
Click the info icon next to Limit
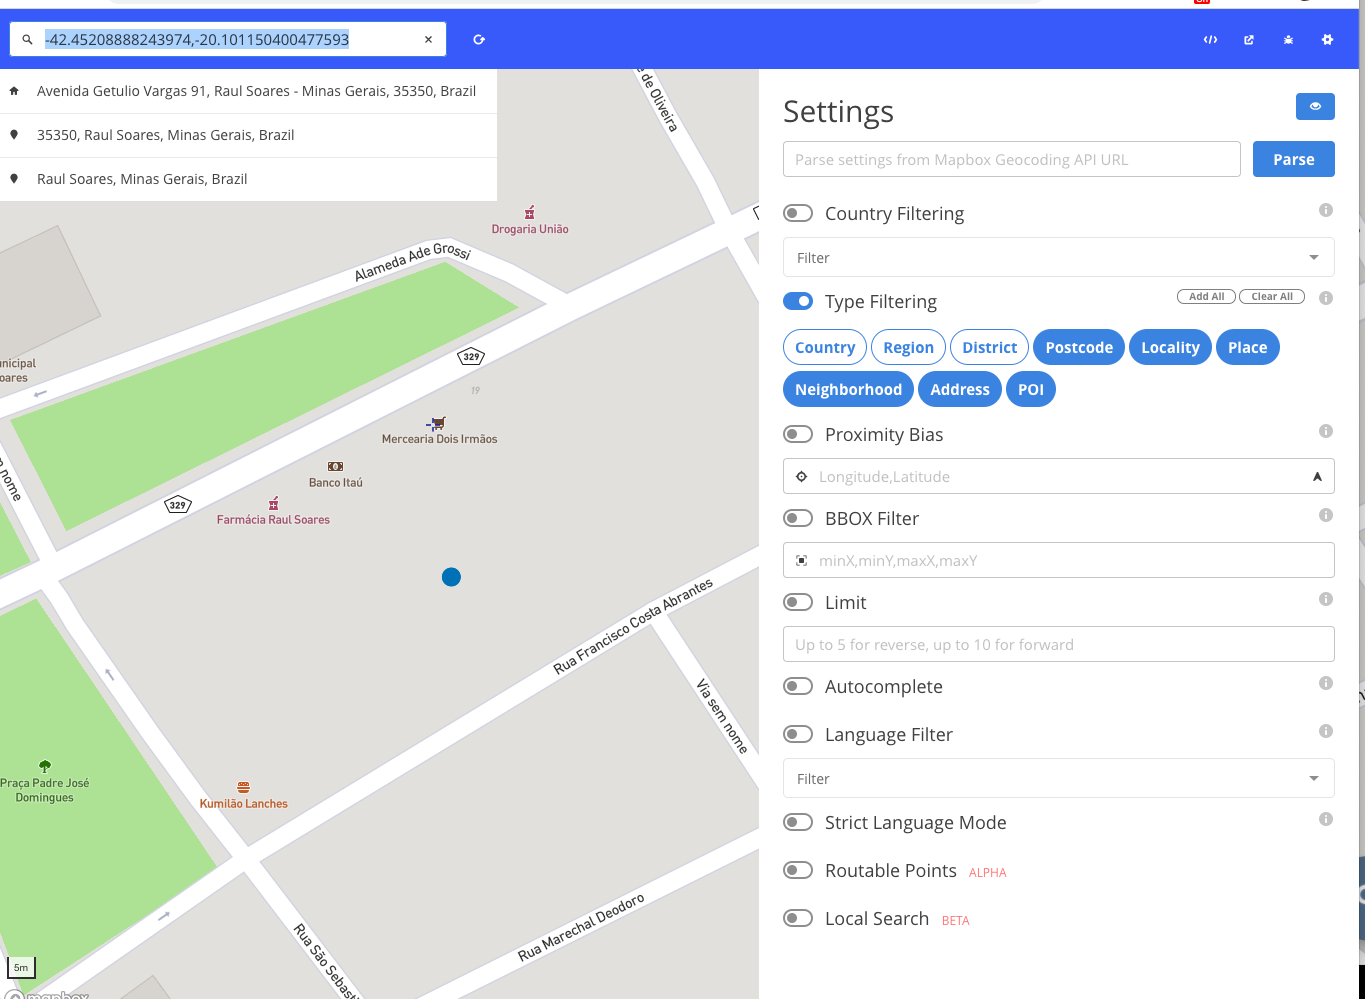(x=1326, y=598)
